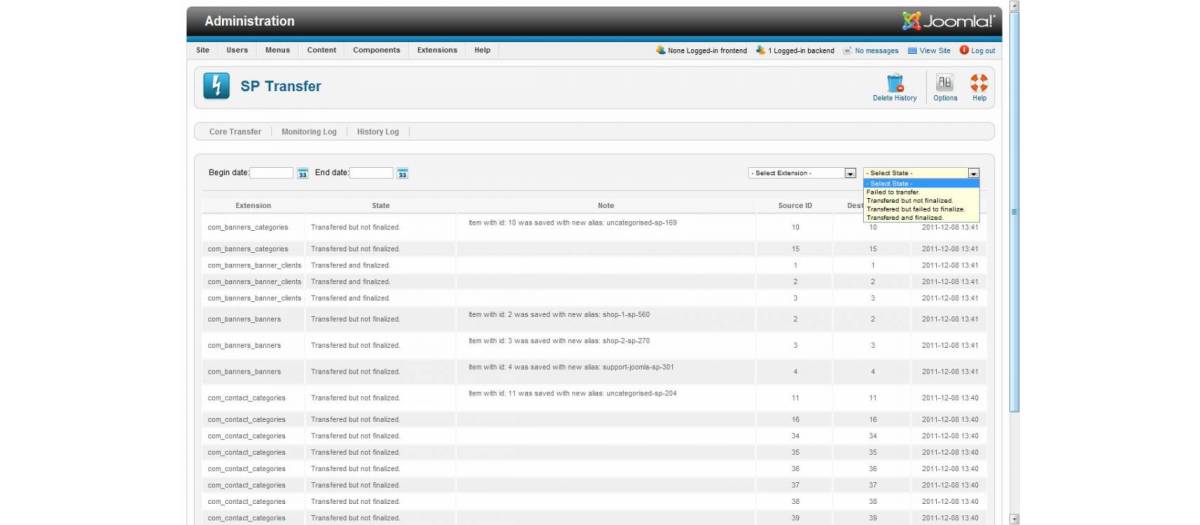This screenshot has width=1200, height=525.
Task: Open the Extensions menu
Action: coord(437,50)
